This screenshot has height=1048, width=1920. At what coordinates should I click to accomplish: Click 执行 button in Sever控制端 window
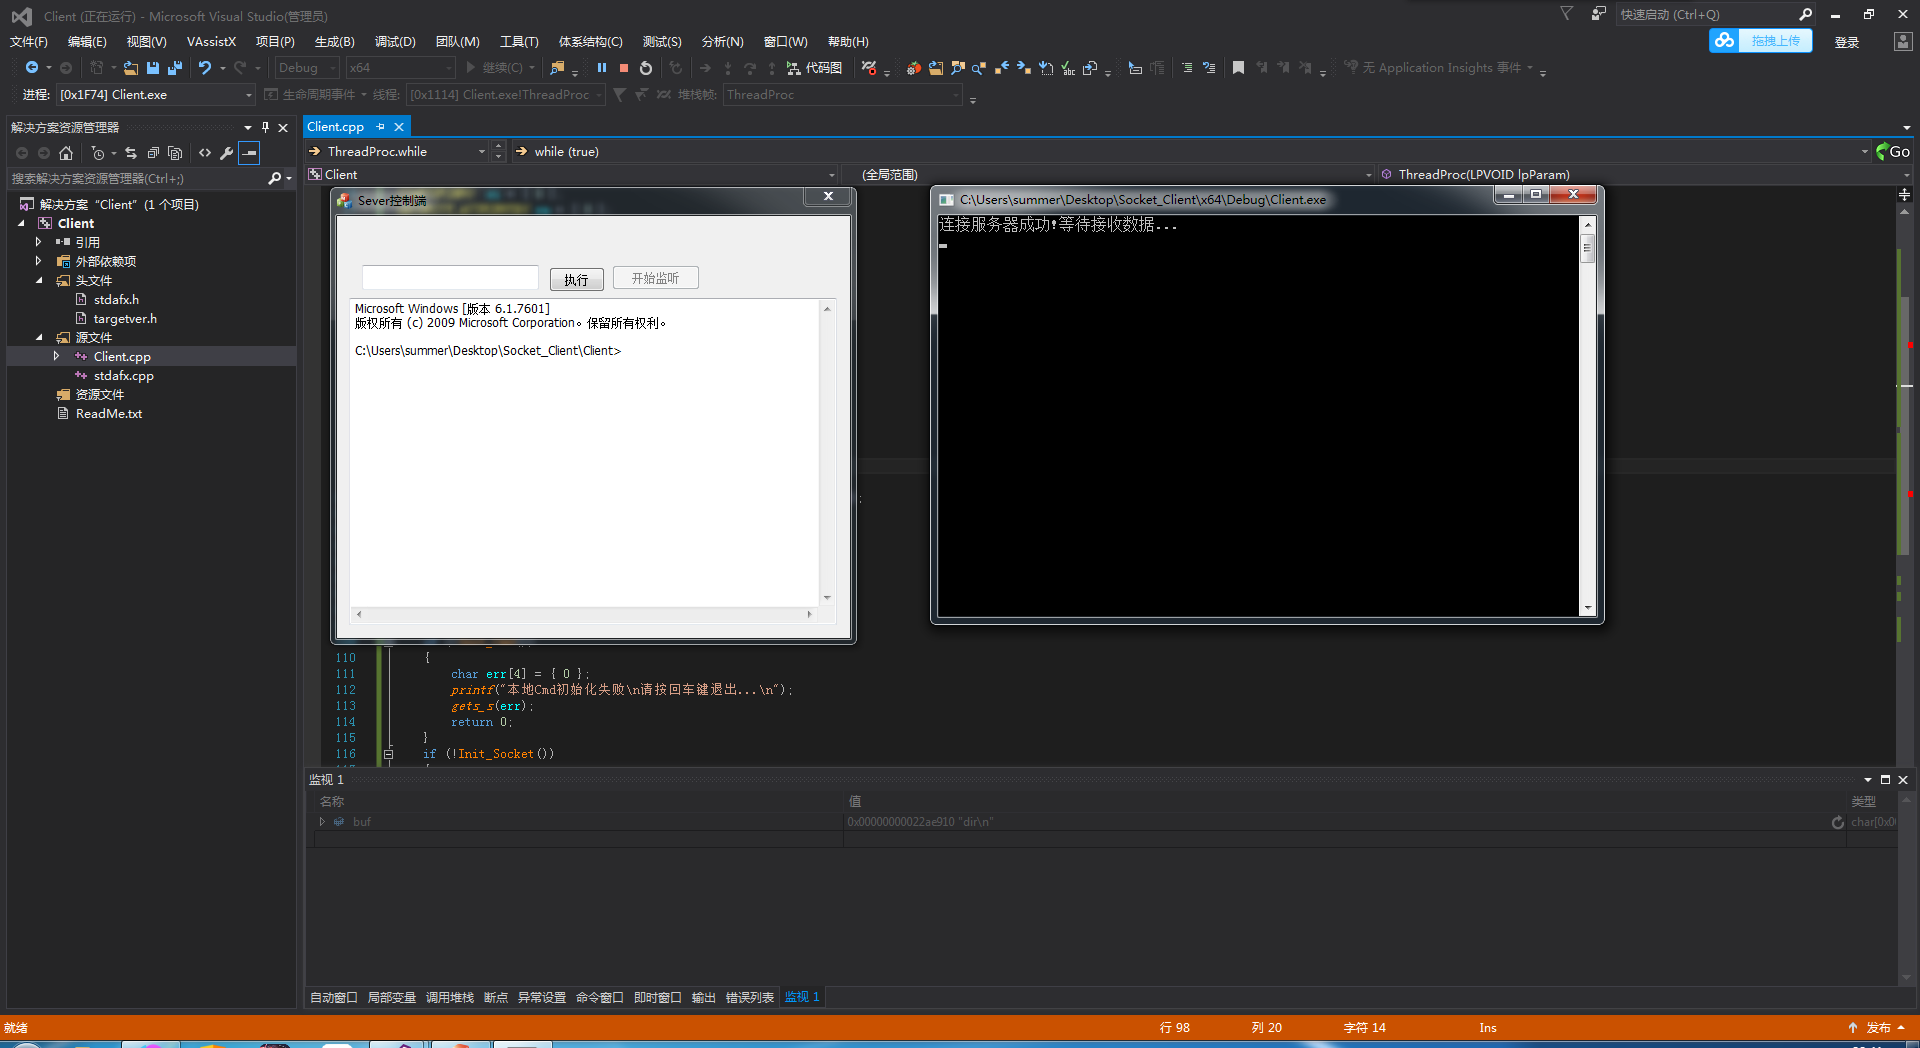click(x=576, y=279)
